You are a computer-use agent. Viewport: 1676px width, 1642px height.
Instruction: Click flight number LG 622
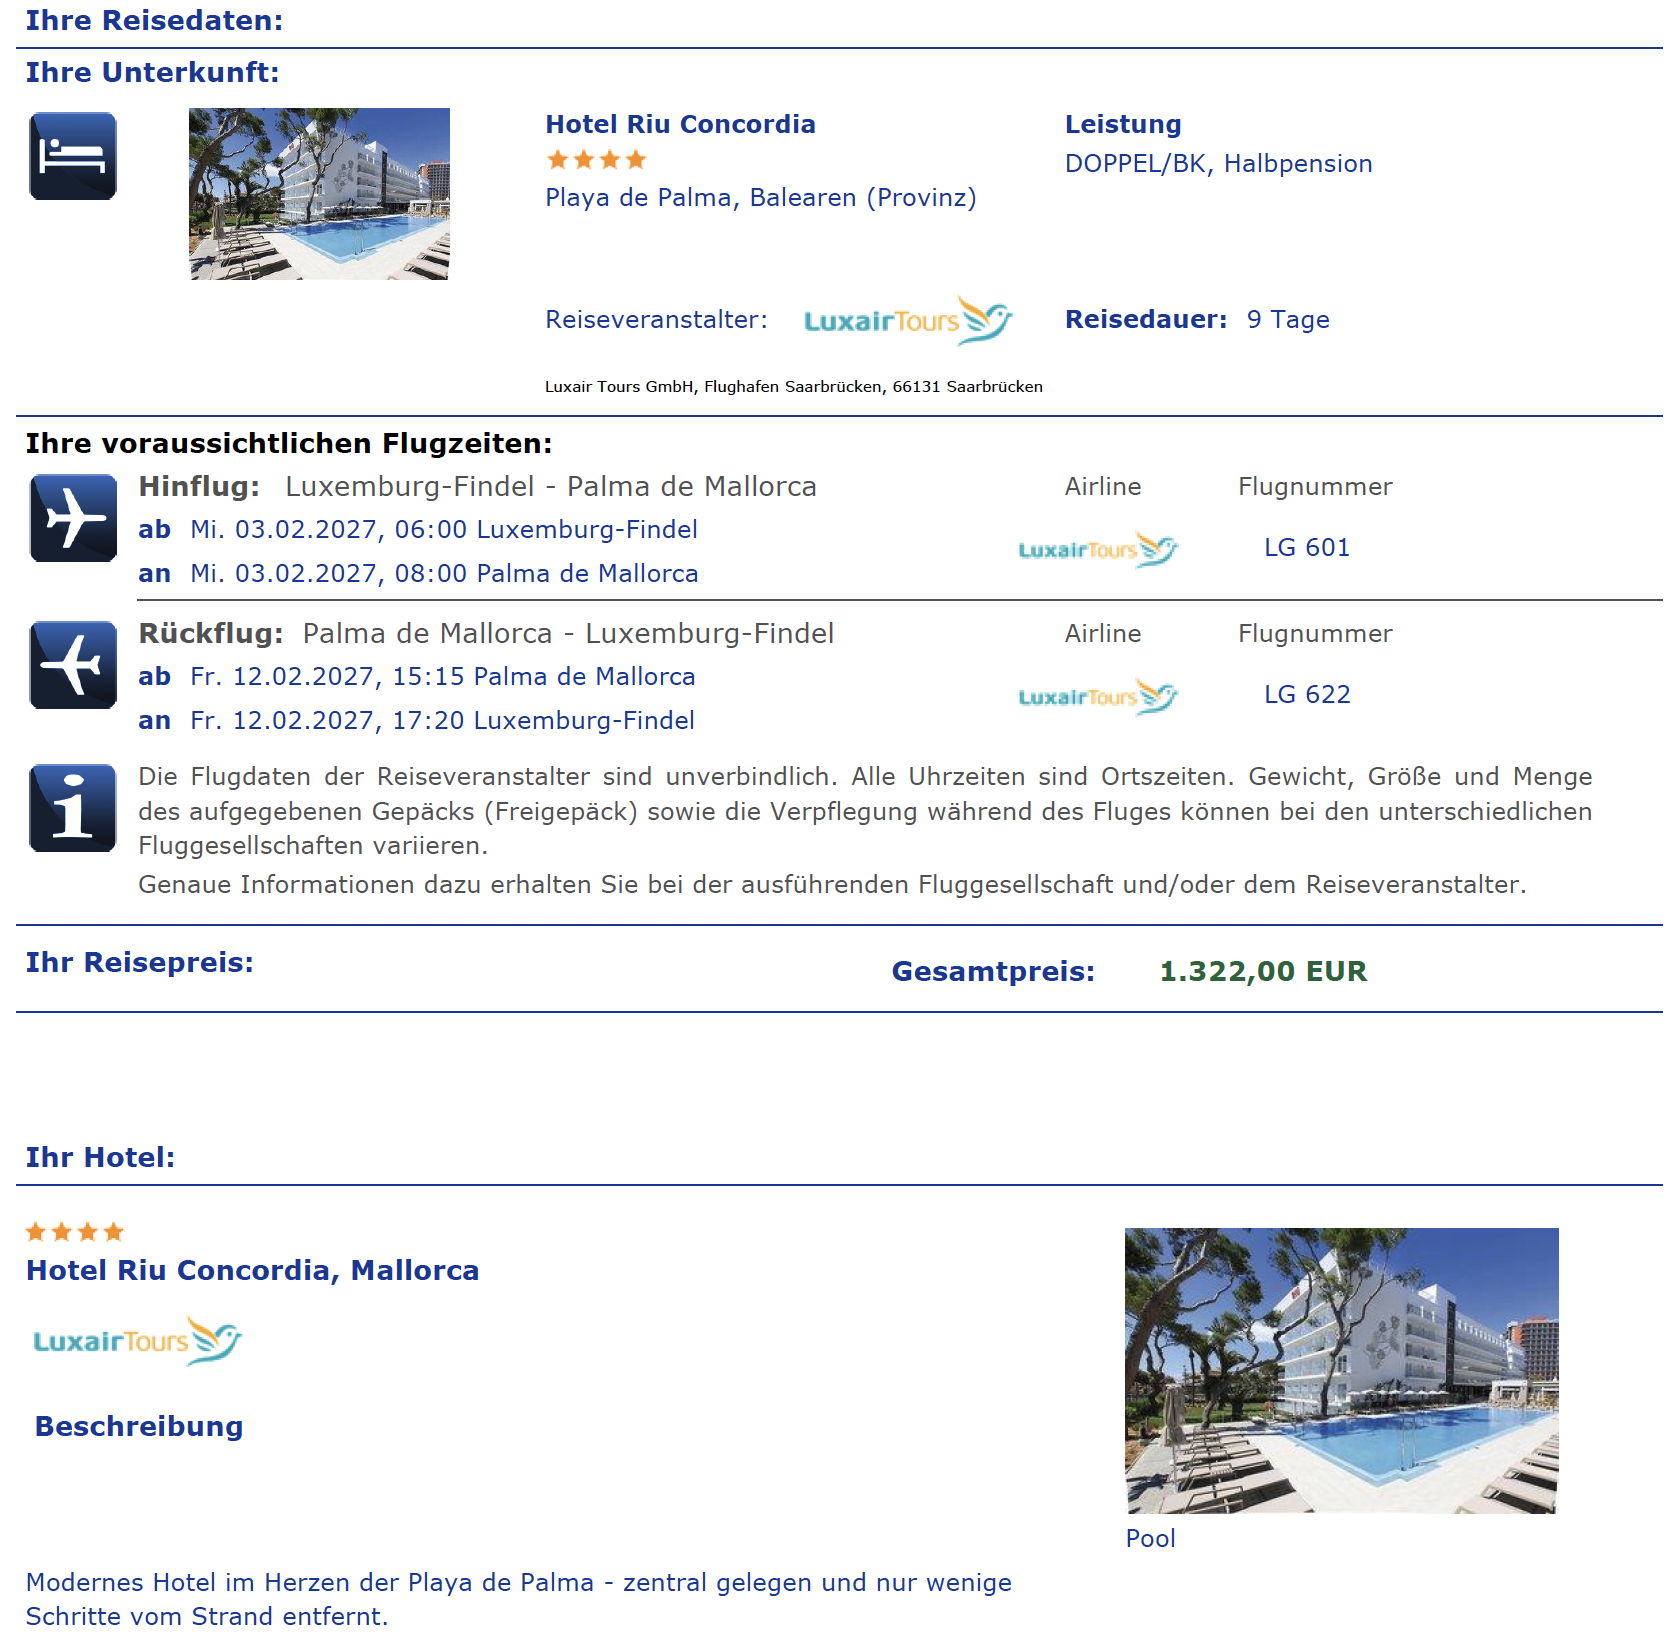tap(1307, 694)
